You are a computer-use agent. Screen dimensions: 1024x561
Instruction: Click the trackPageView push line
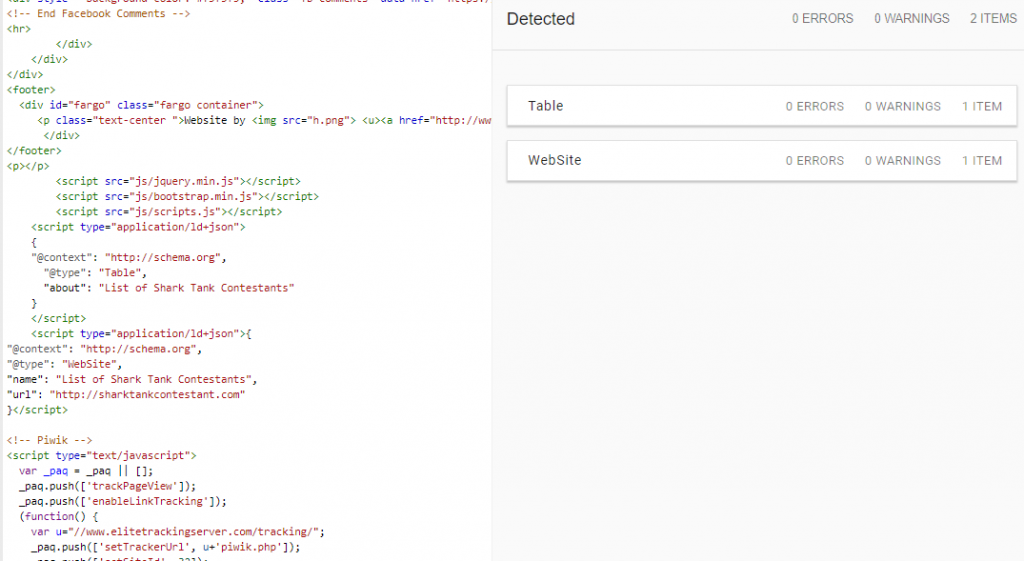[x=107, y=486]
